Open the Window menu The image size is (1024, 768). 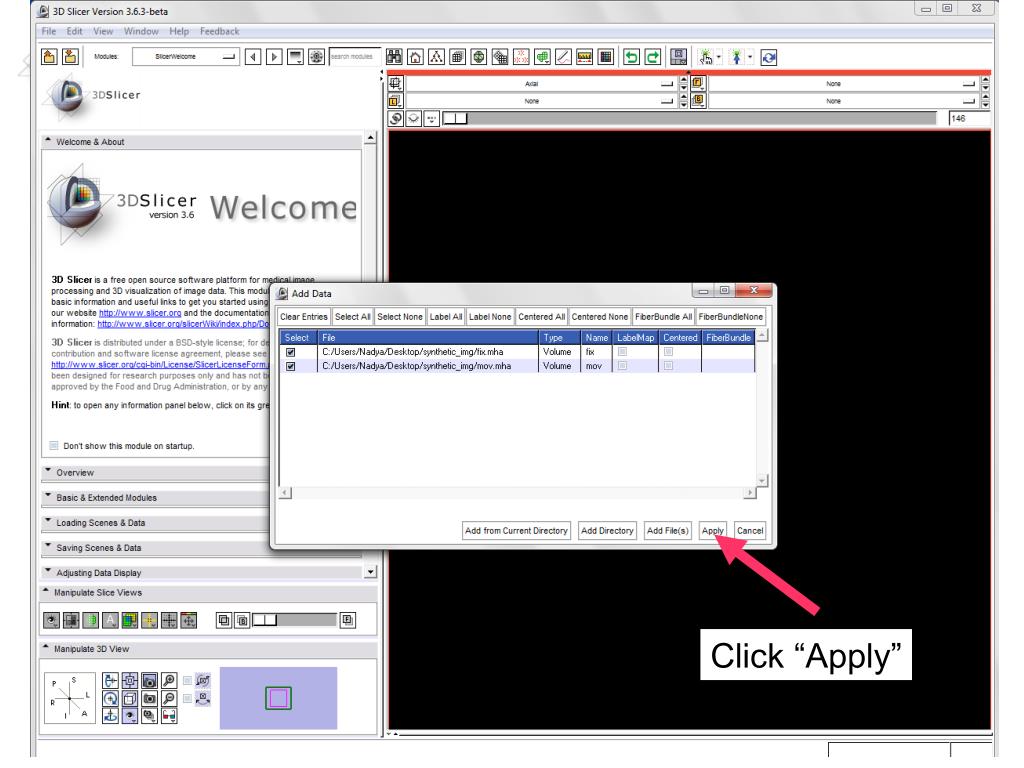click(x=141, y=31)
